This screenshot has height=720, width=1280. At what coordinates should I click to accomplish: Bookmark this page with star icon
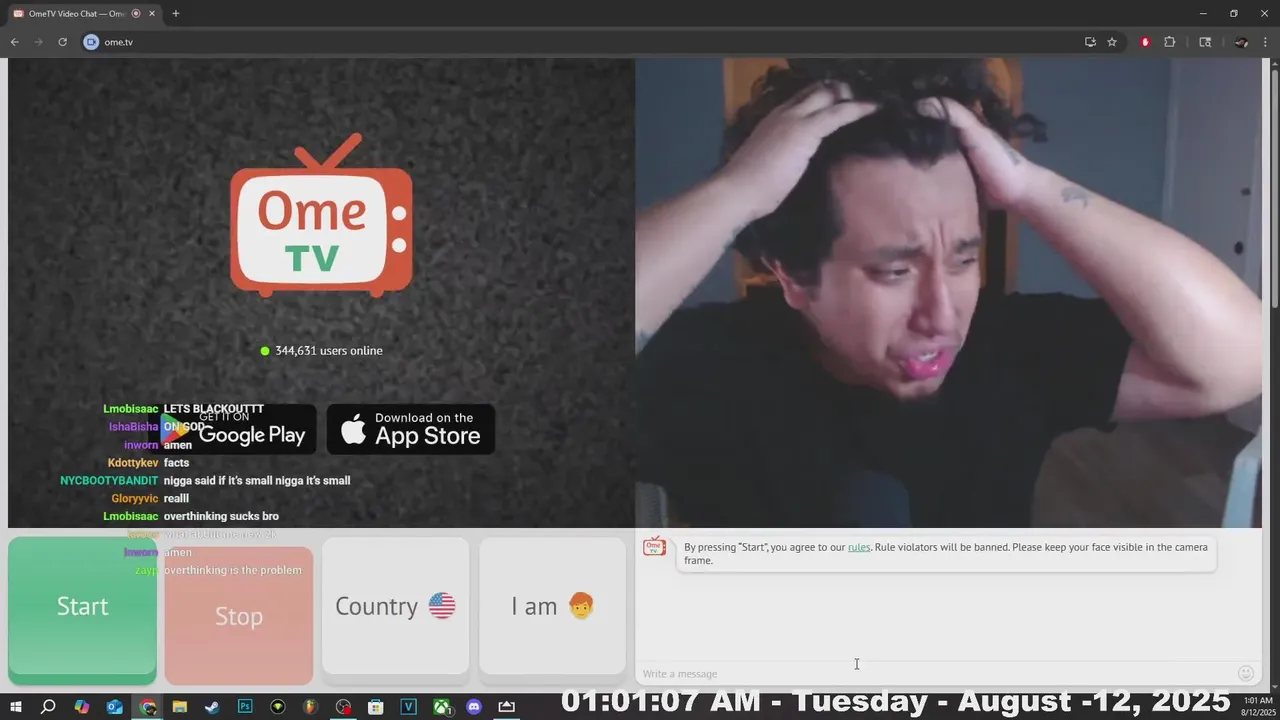click(1112, 42)
